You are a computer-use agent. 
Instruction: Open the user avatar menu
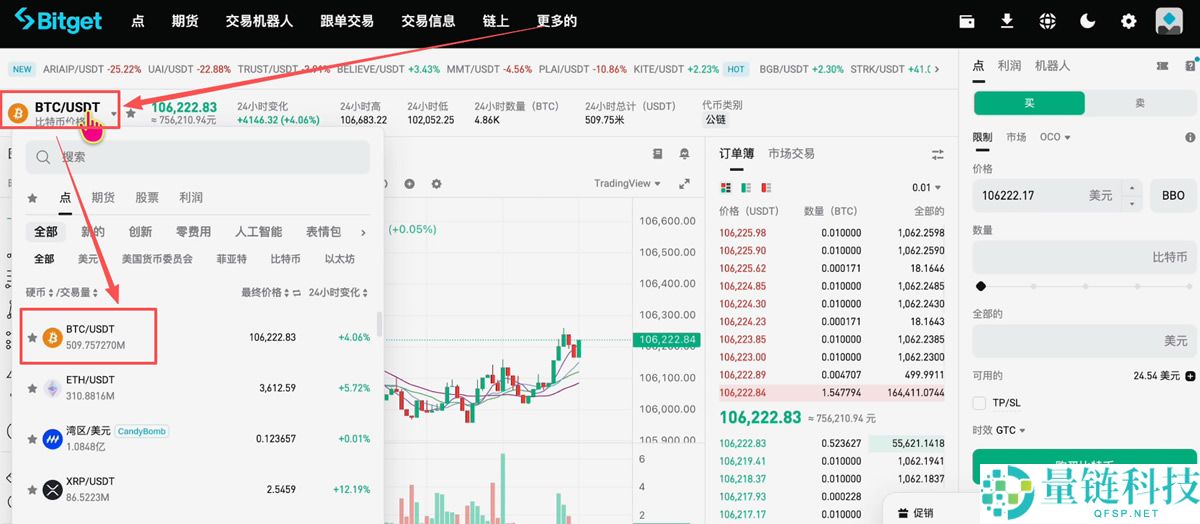[x=1169, y=21]
